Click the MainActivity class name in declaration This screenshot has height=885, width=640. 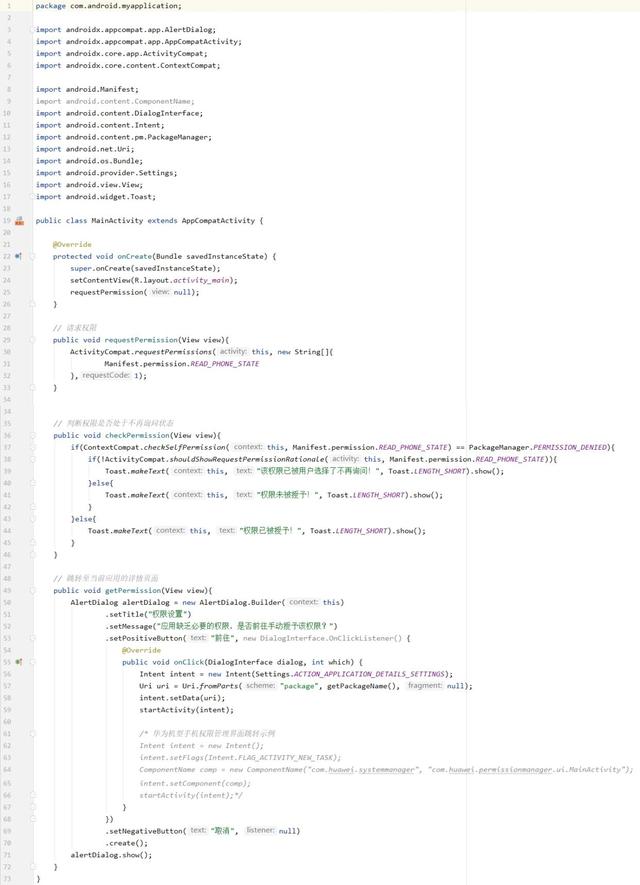click(x=117, y=221)
